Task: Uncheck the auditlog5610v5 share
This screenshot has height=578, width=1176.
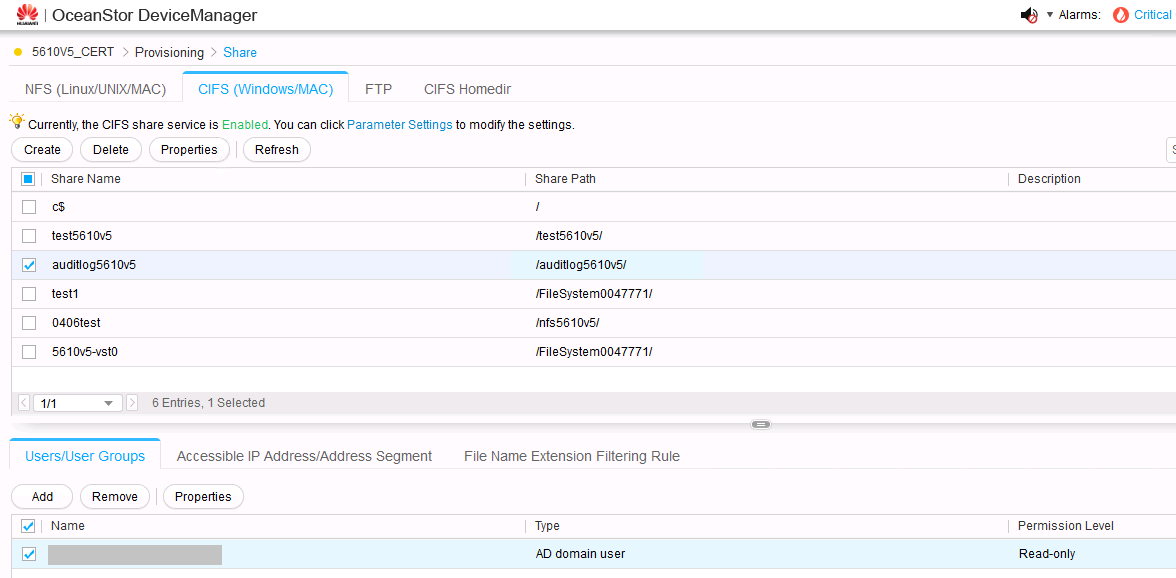Action: pyautogui.click(x=27, y=264)
